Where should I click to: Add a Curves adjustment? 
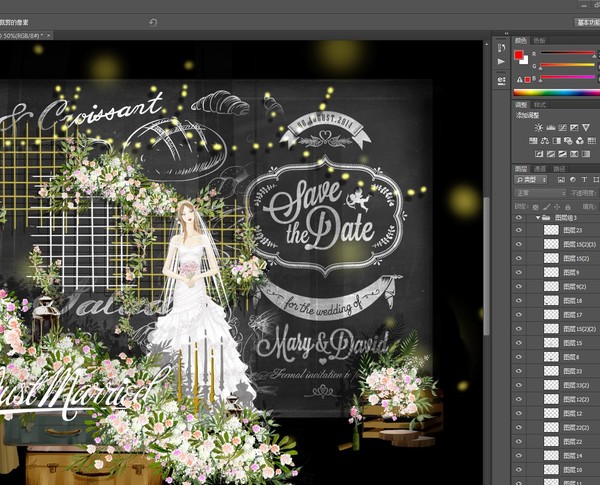click(x=562, y=127)
